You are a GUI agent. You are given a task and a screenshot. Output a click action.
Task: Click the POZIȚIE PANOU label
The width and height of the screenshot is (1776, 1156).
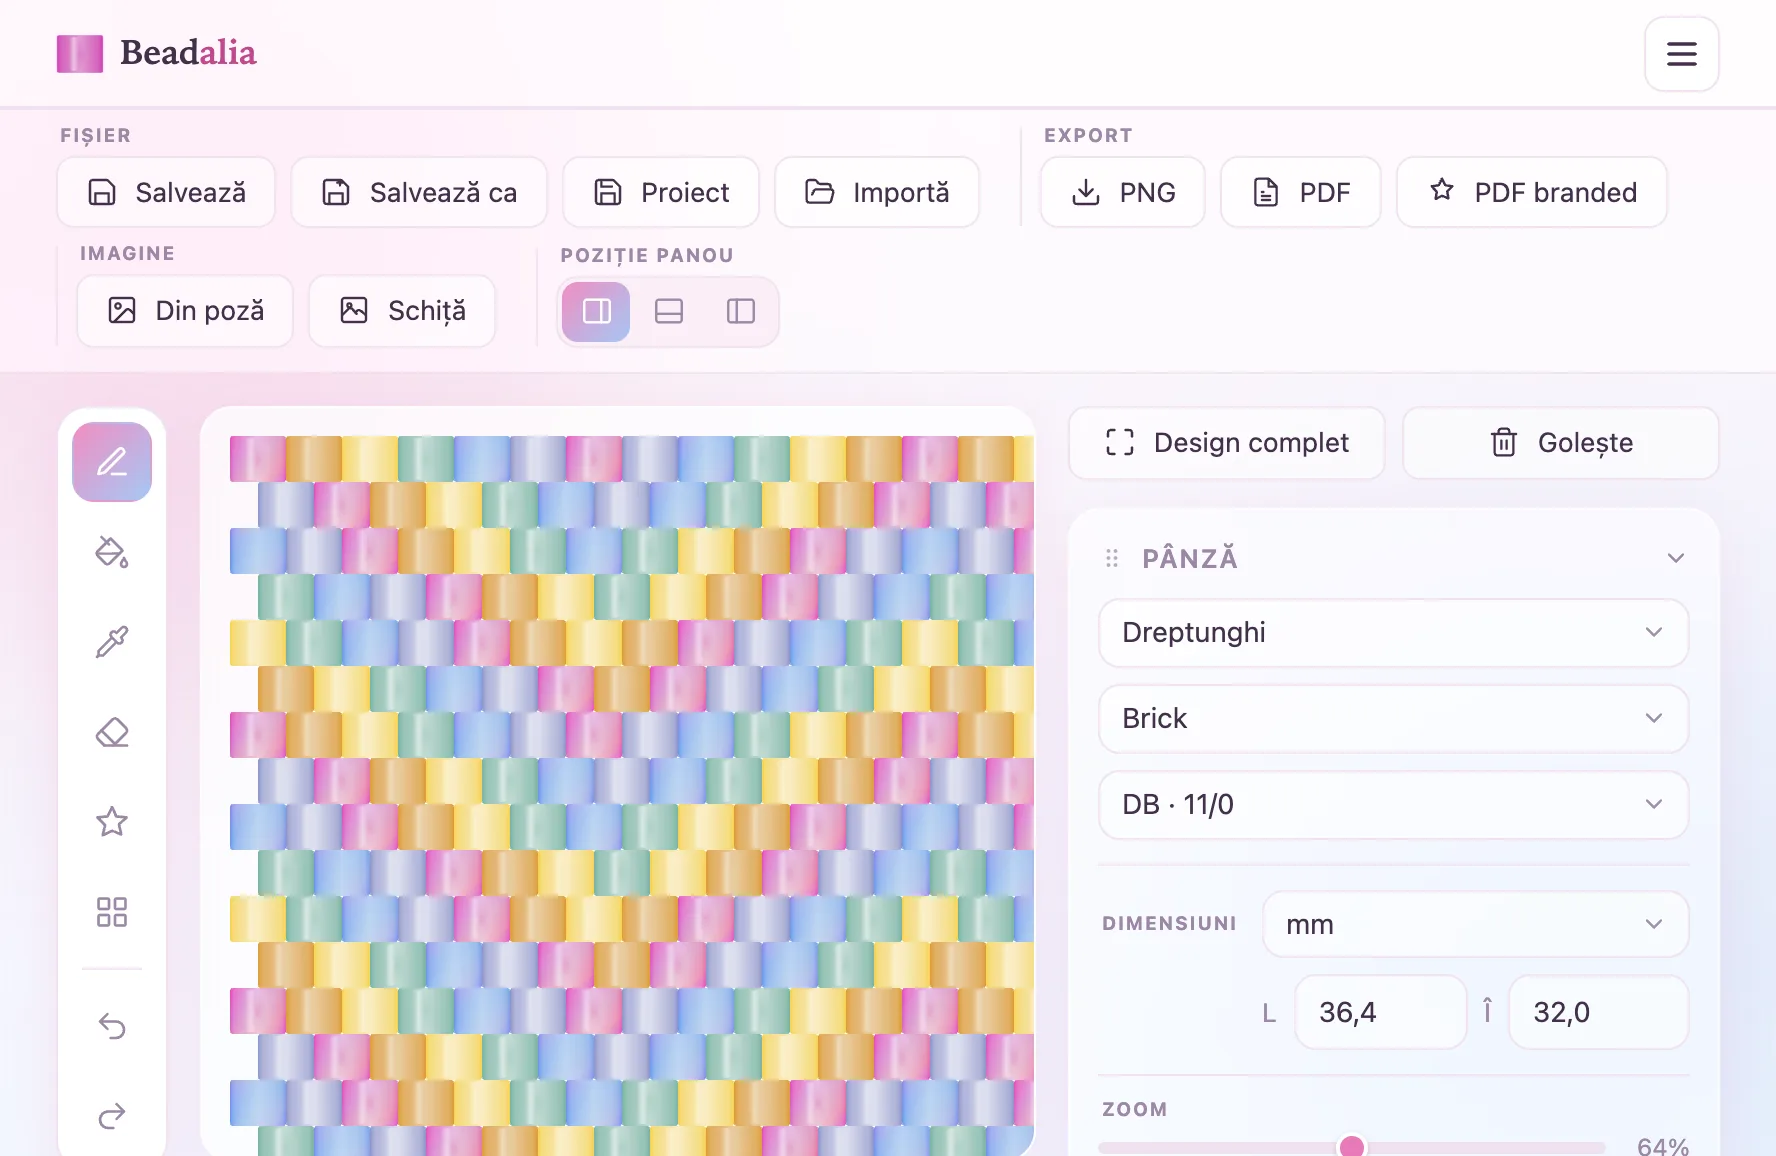point(647,256)
